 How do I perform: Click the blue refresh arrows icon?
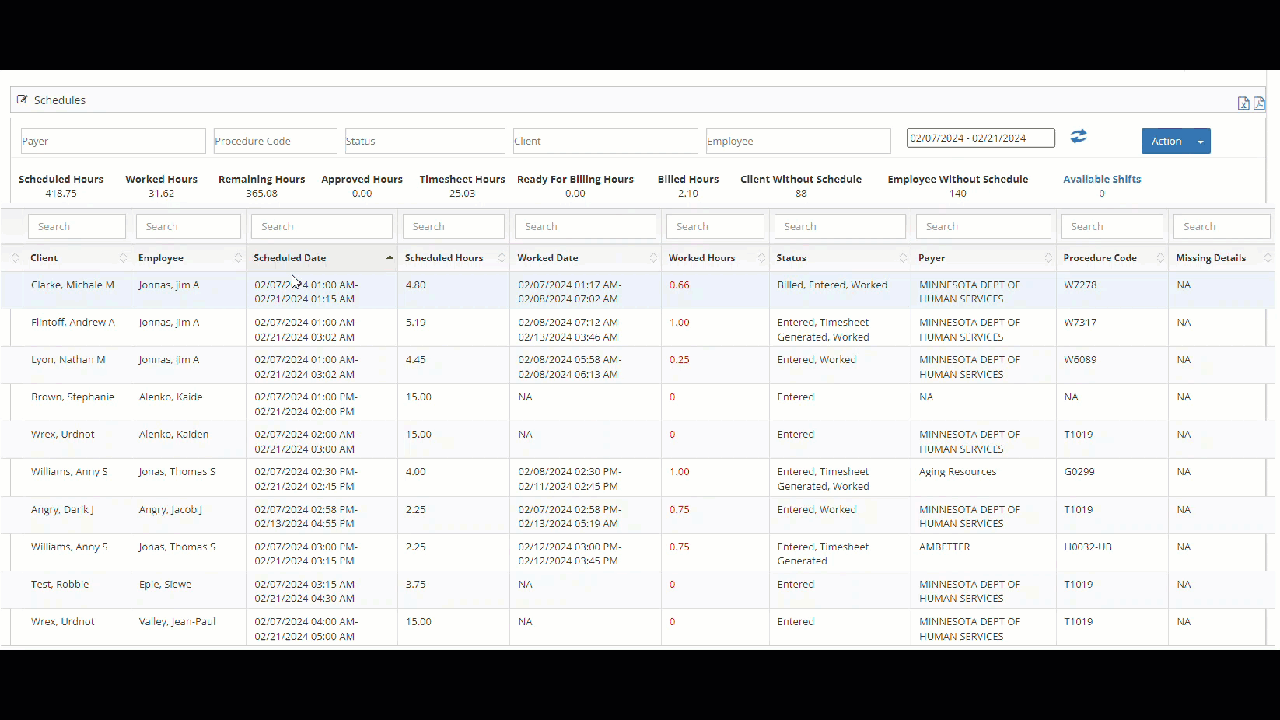point(1078,137)
